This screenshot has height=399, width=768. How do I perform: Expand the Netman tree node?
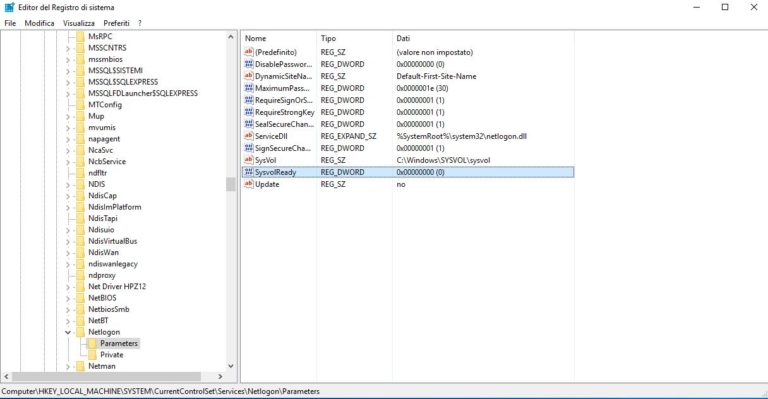[68, 366]
